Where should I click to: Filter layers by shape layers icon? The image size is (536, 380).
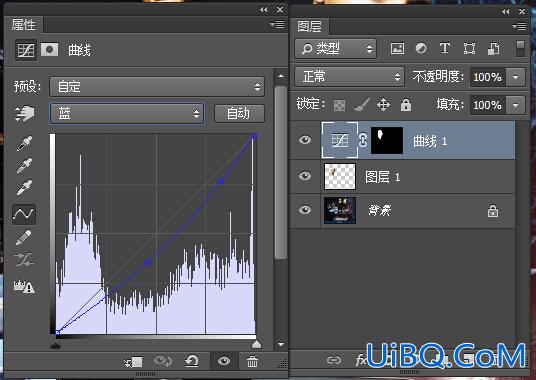[x=469, y=48]
